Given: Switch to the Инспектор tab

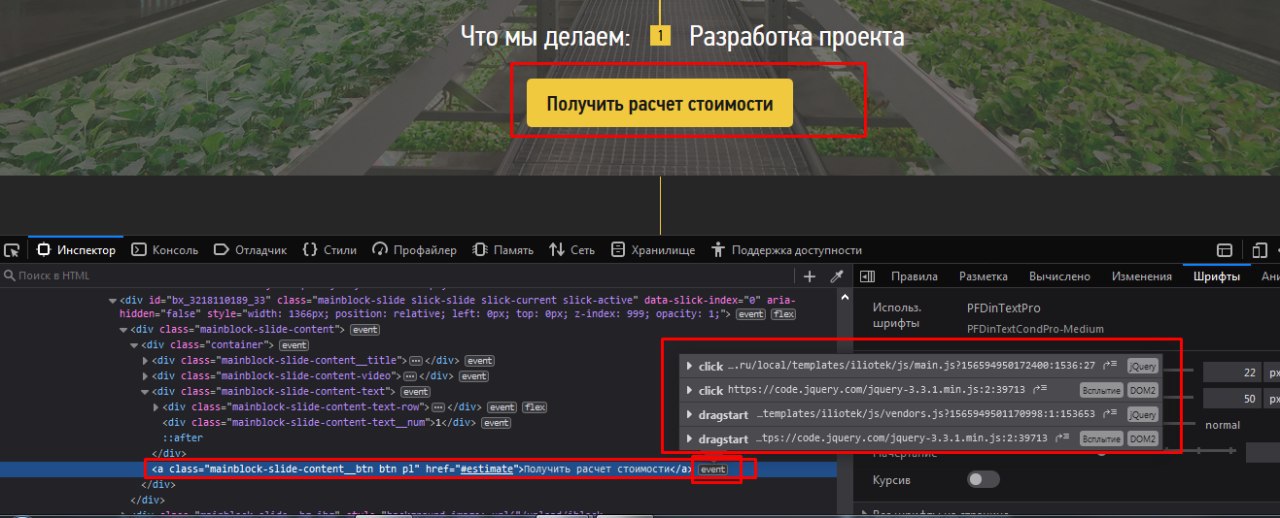Looking at the screenshot, I should tap(76, 250).
